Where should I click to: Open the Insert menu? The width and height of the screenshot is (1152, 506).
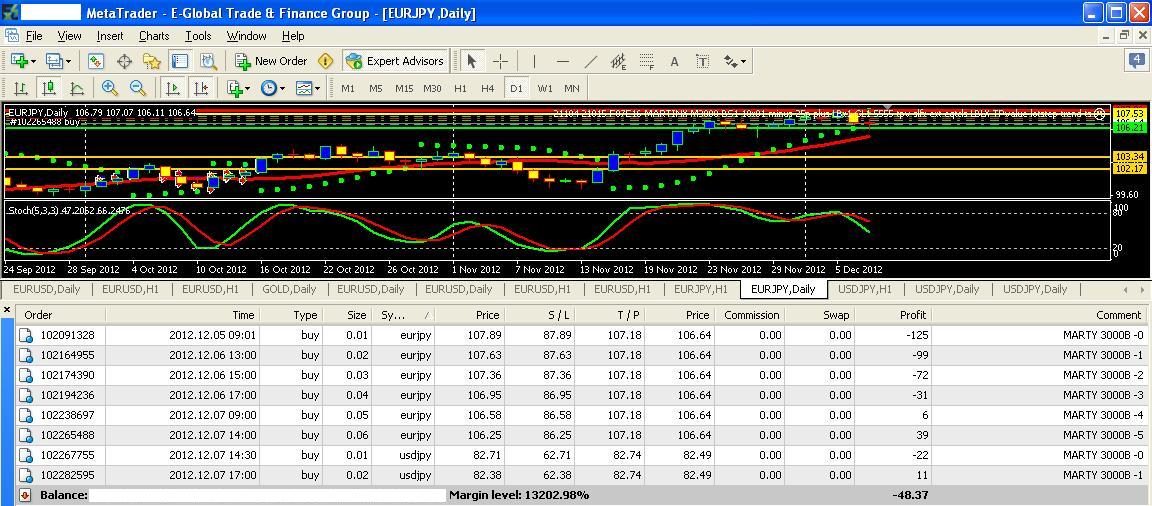coord(110,35)
